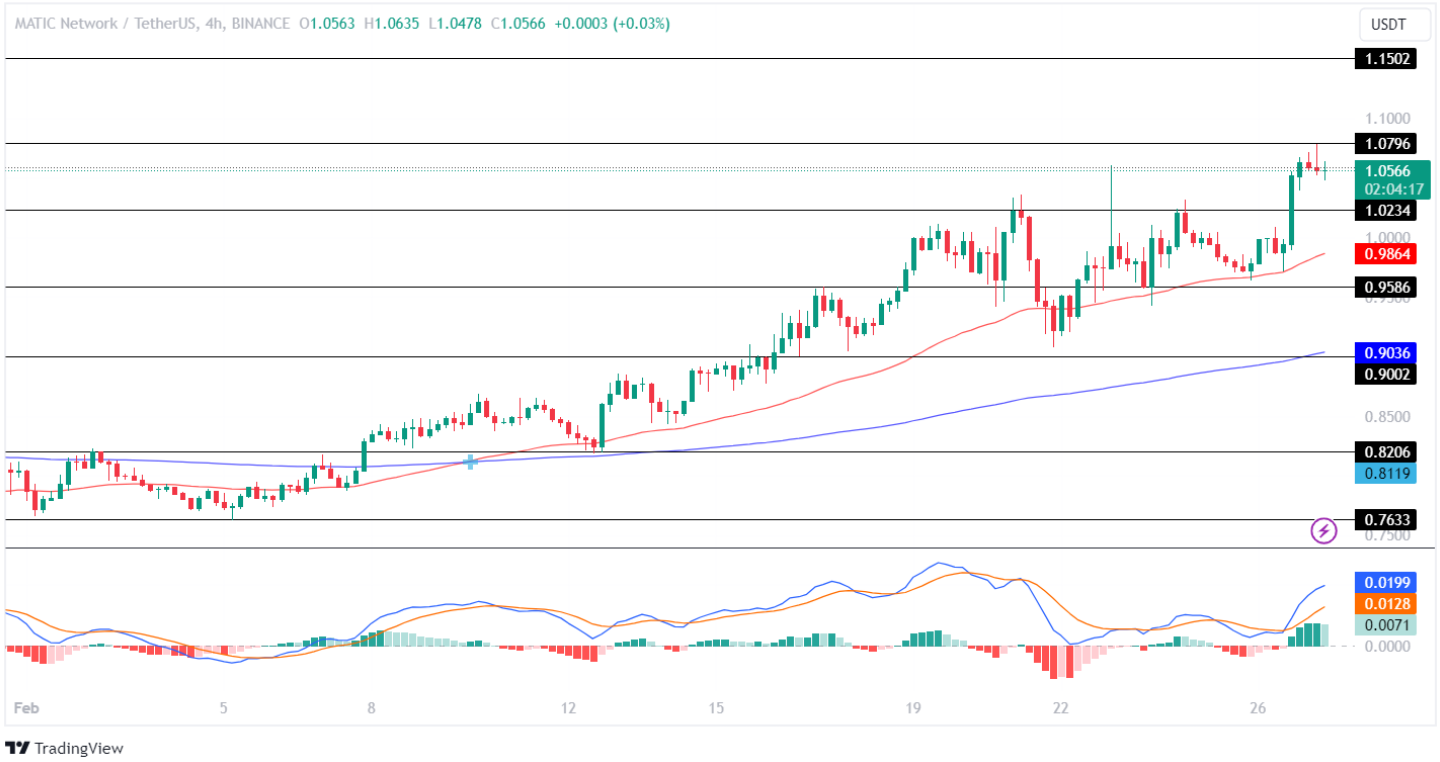Click the 1.0796 price level label
Viewport: 1440px width, 762px height.
click(x=1385, y=144)
